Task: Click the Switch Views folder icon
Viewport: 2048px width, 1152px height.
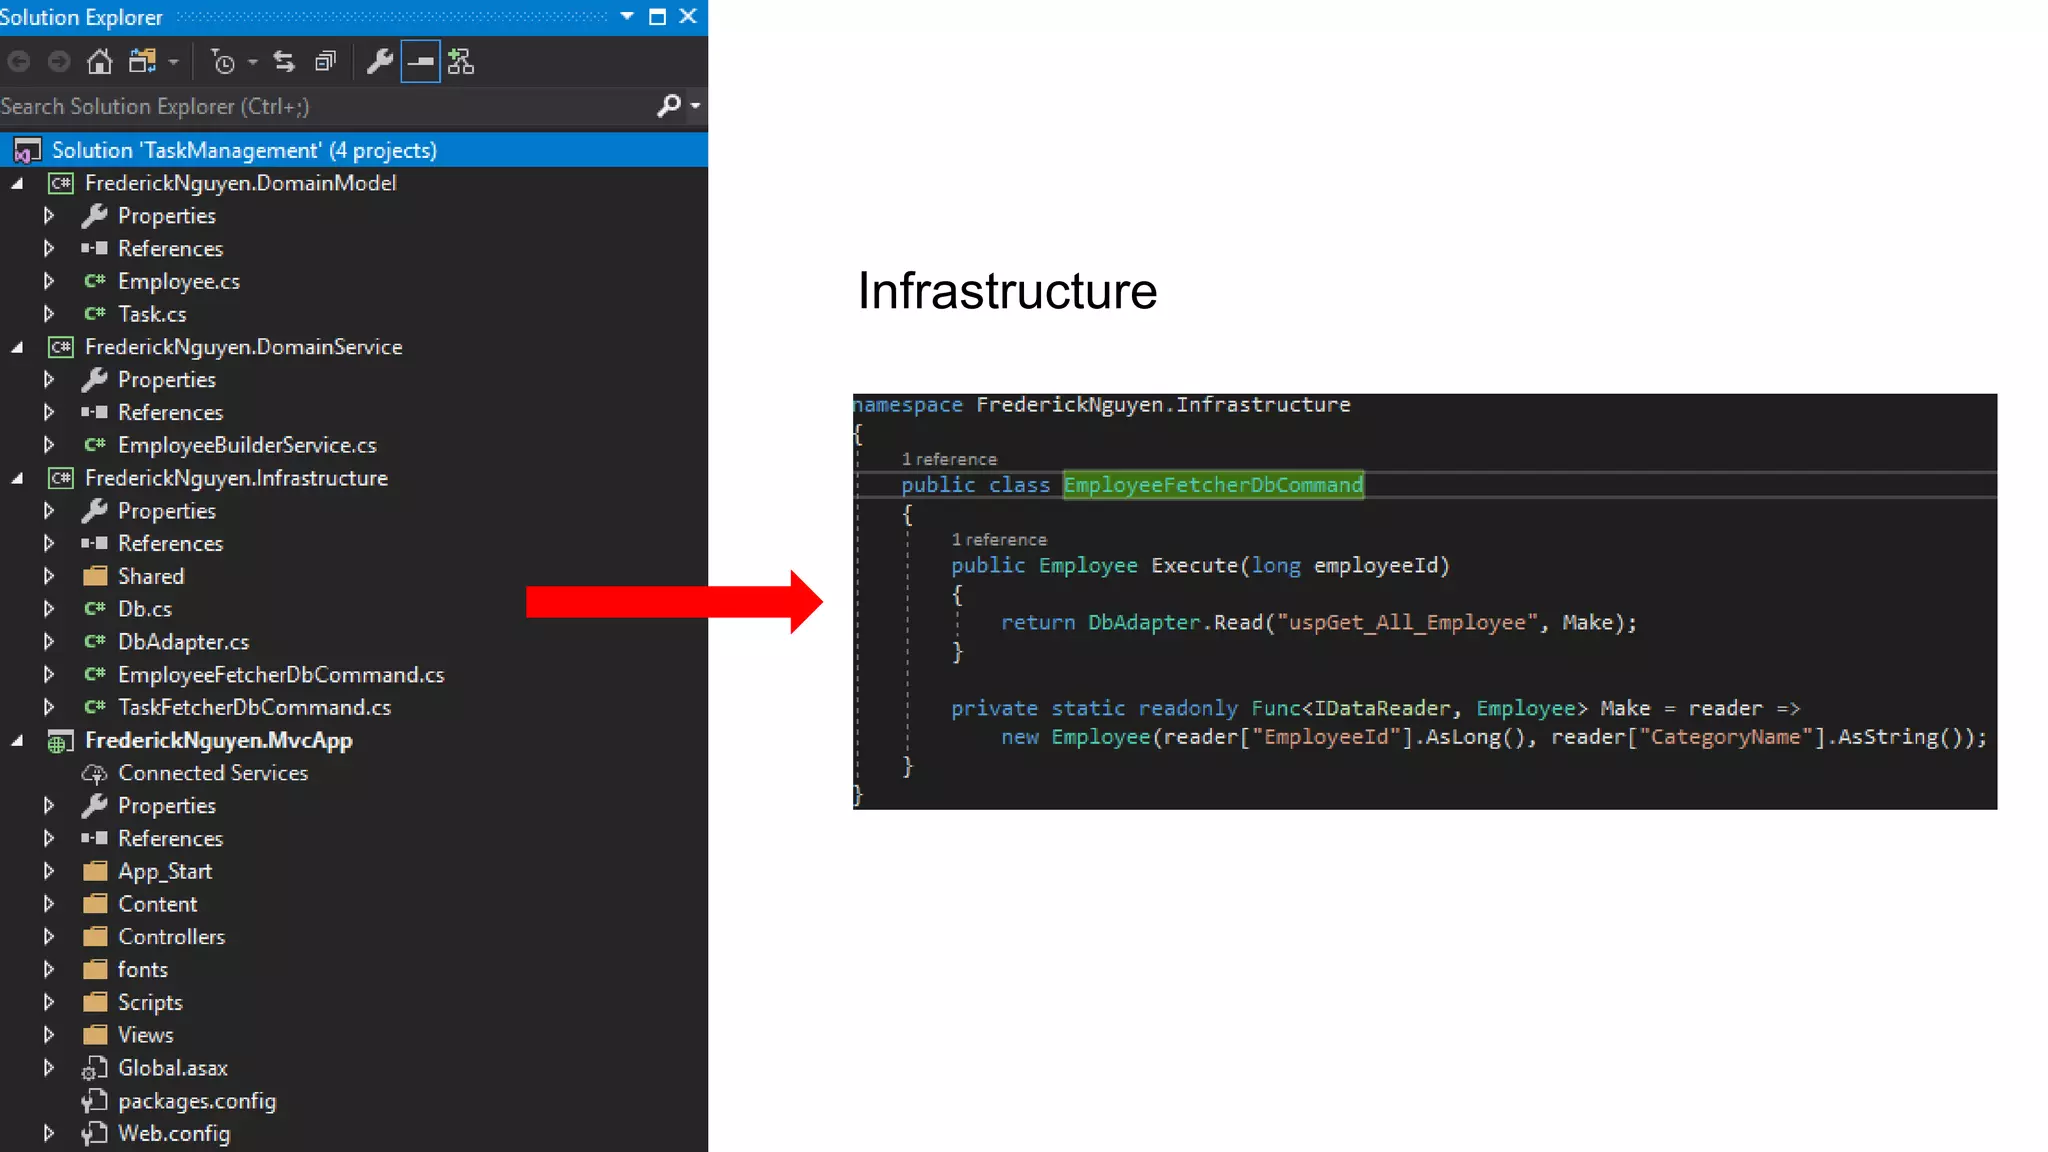Action: coord(142,62)
